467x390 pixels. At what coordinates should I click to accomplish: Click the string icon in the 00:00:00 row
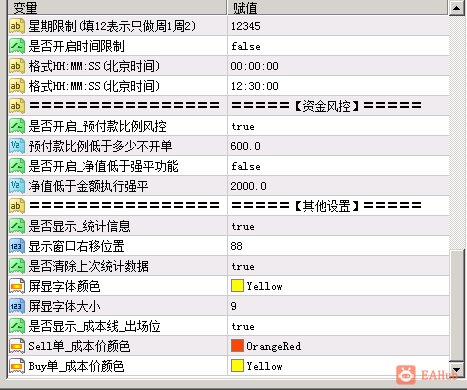tap(17, 66)
